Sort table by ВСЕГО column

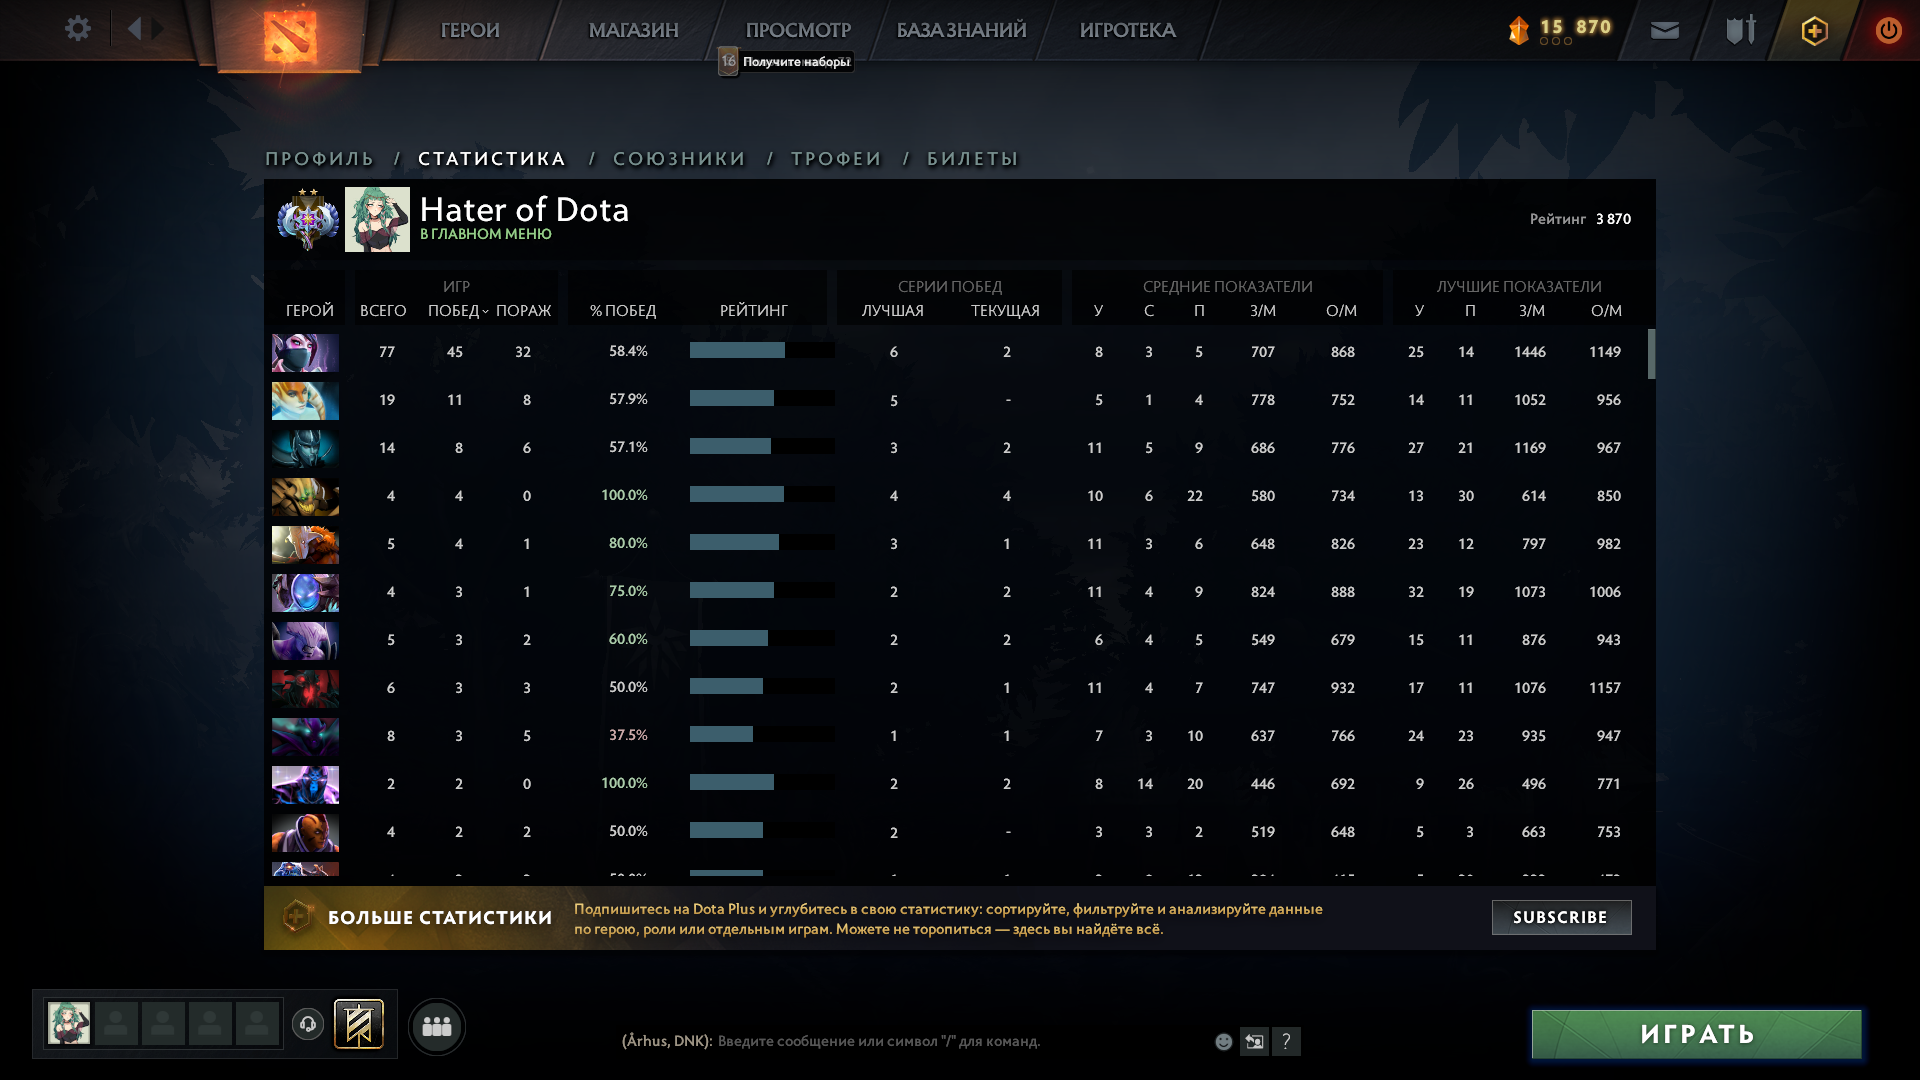click(x=383, y=311)
